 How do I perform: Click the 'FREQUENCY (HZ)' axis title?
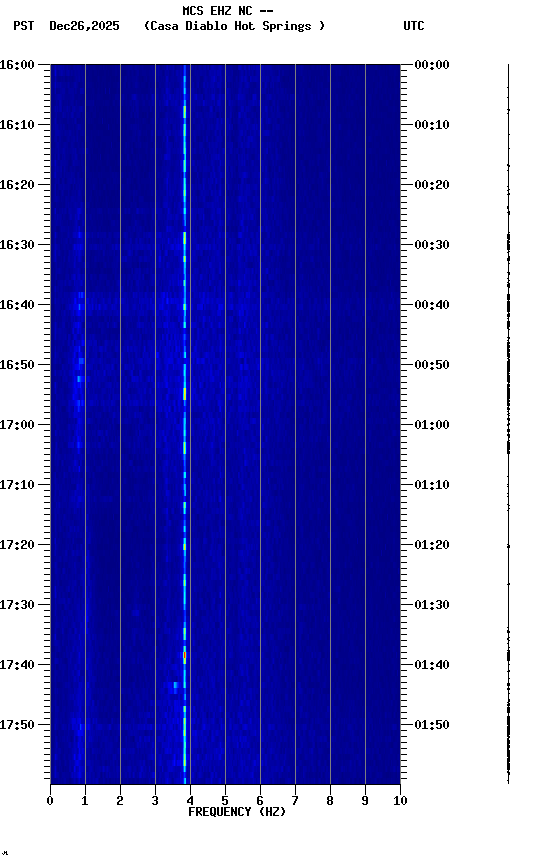(237, 812)
